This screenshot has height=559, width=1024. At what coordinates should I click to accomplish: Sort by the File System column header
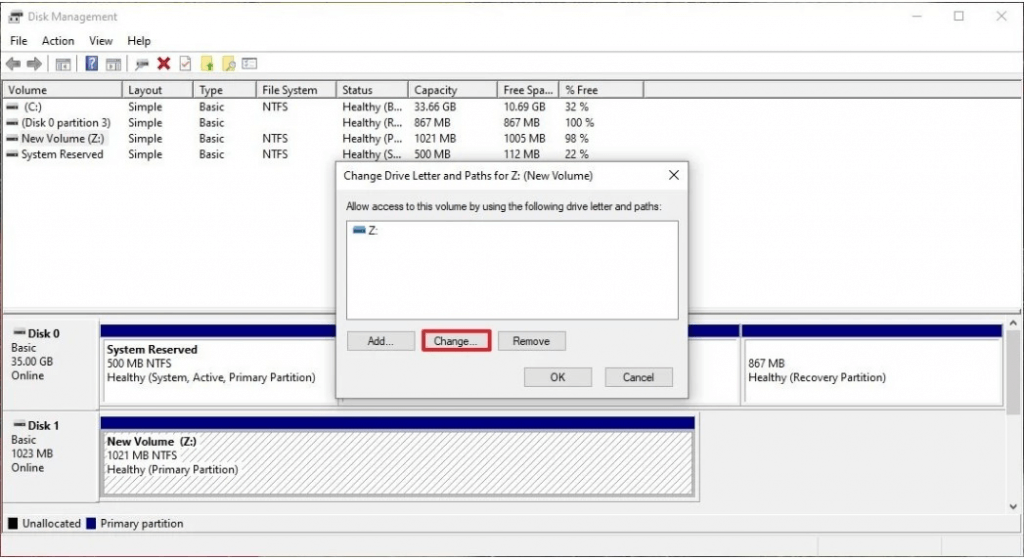tap(296, 90)
